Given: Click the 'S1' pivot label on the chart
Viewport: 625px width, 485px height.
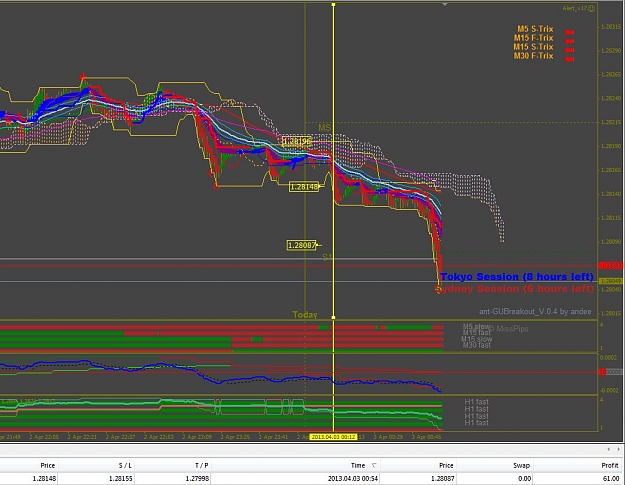Looking at the screenshot, I should pyautogui.click(x=327, y=257).
